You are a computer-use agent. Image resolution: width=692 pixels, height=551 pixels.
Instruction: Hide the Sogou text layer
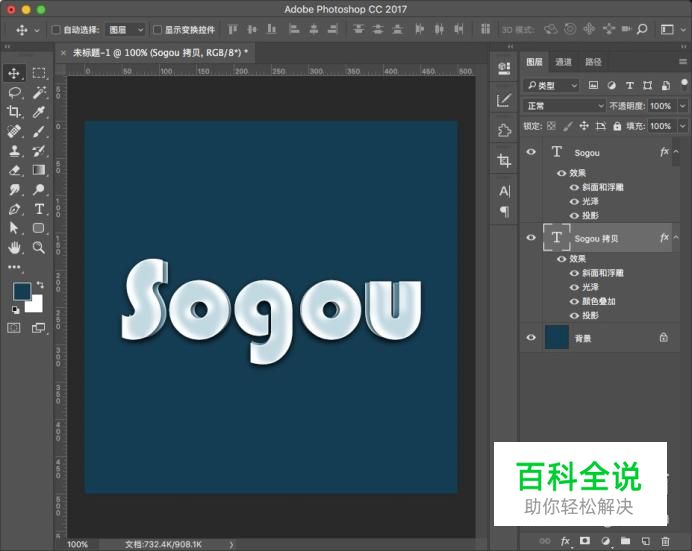531,152
